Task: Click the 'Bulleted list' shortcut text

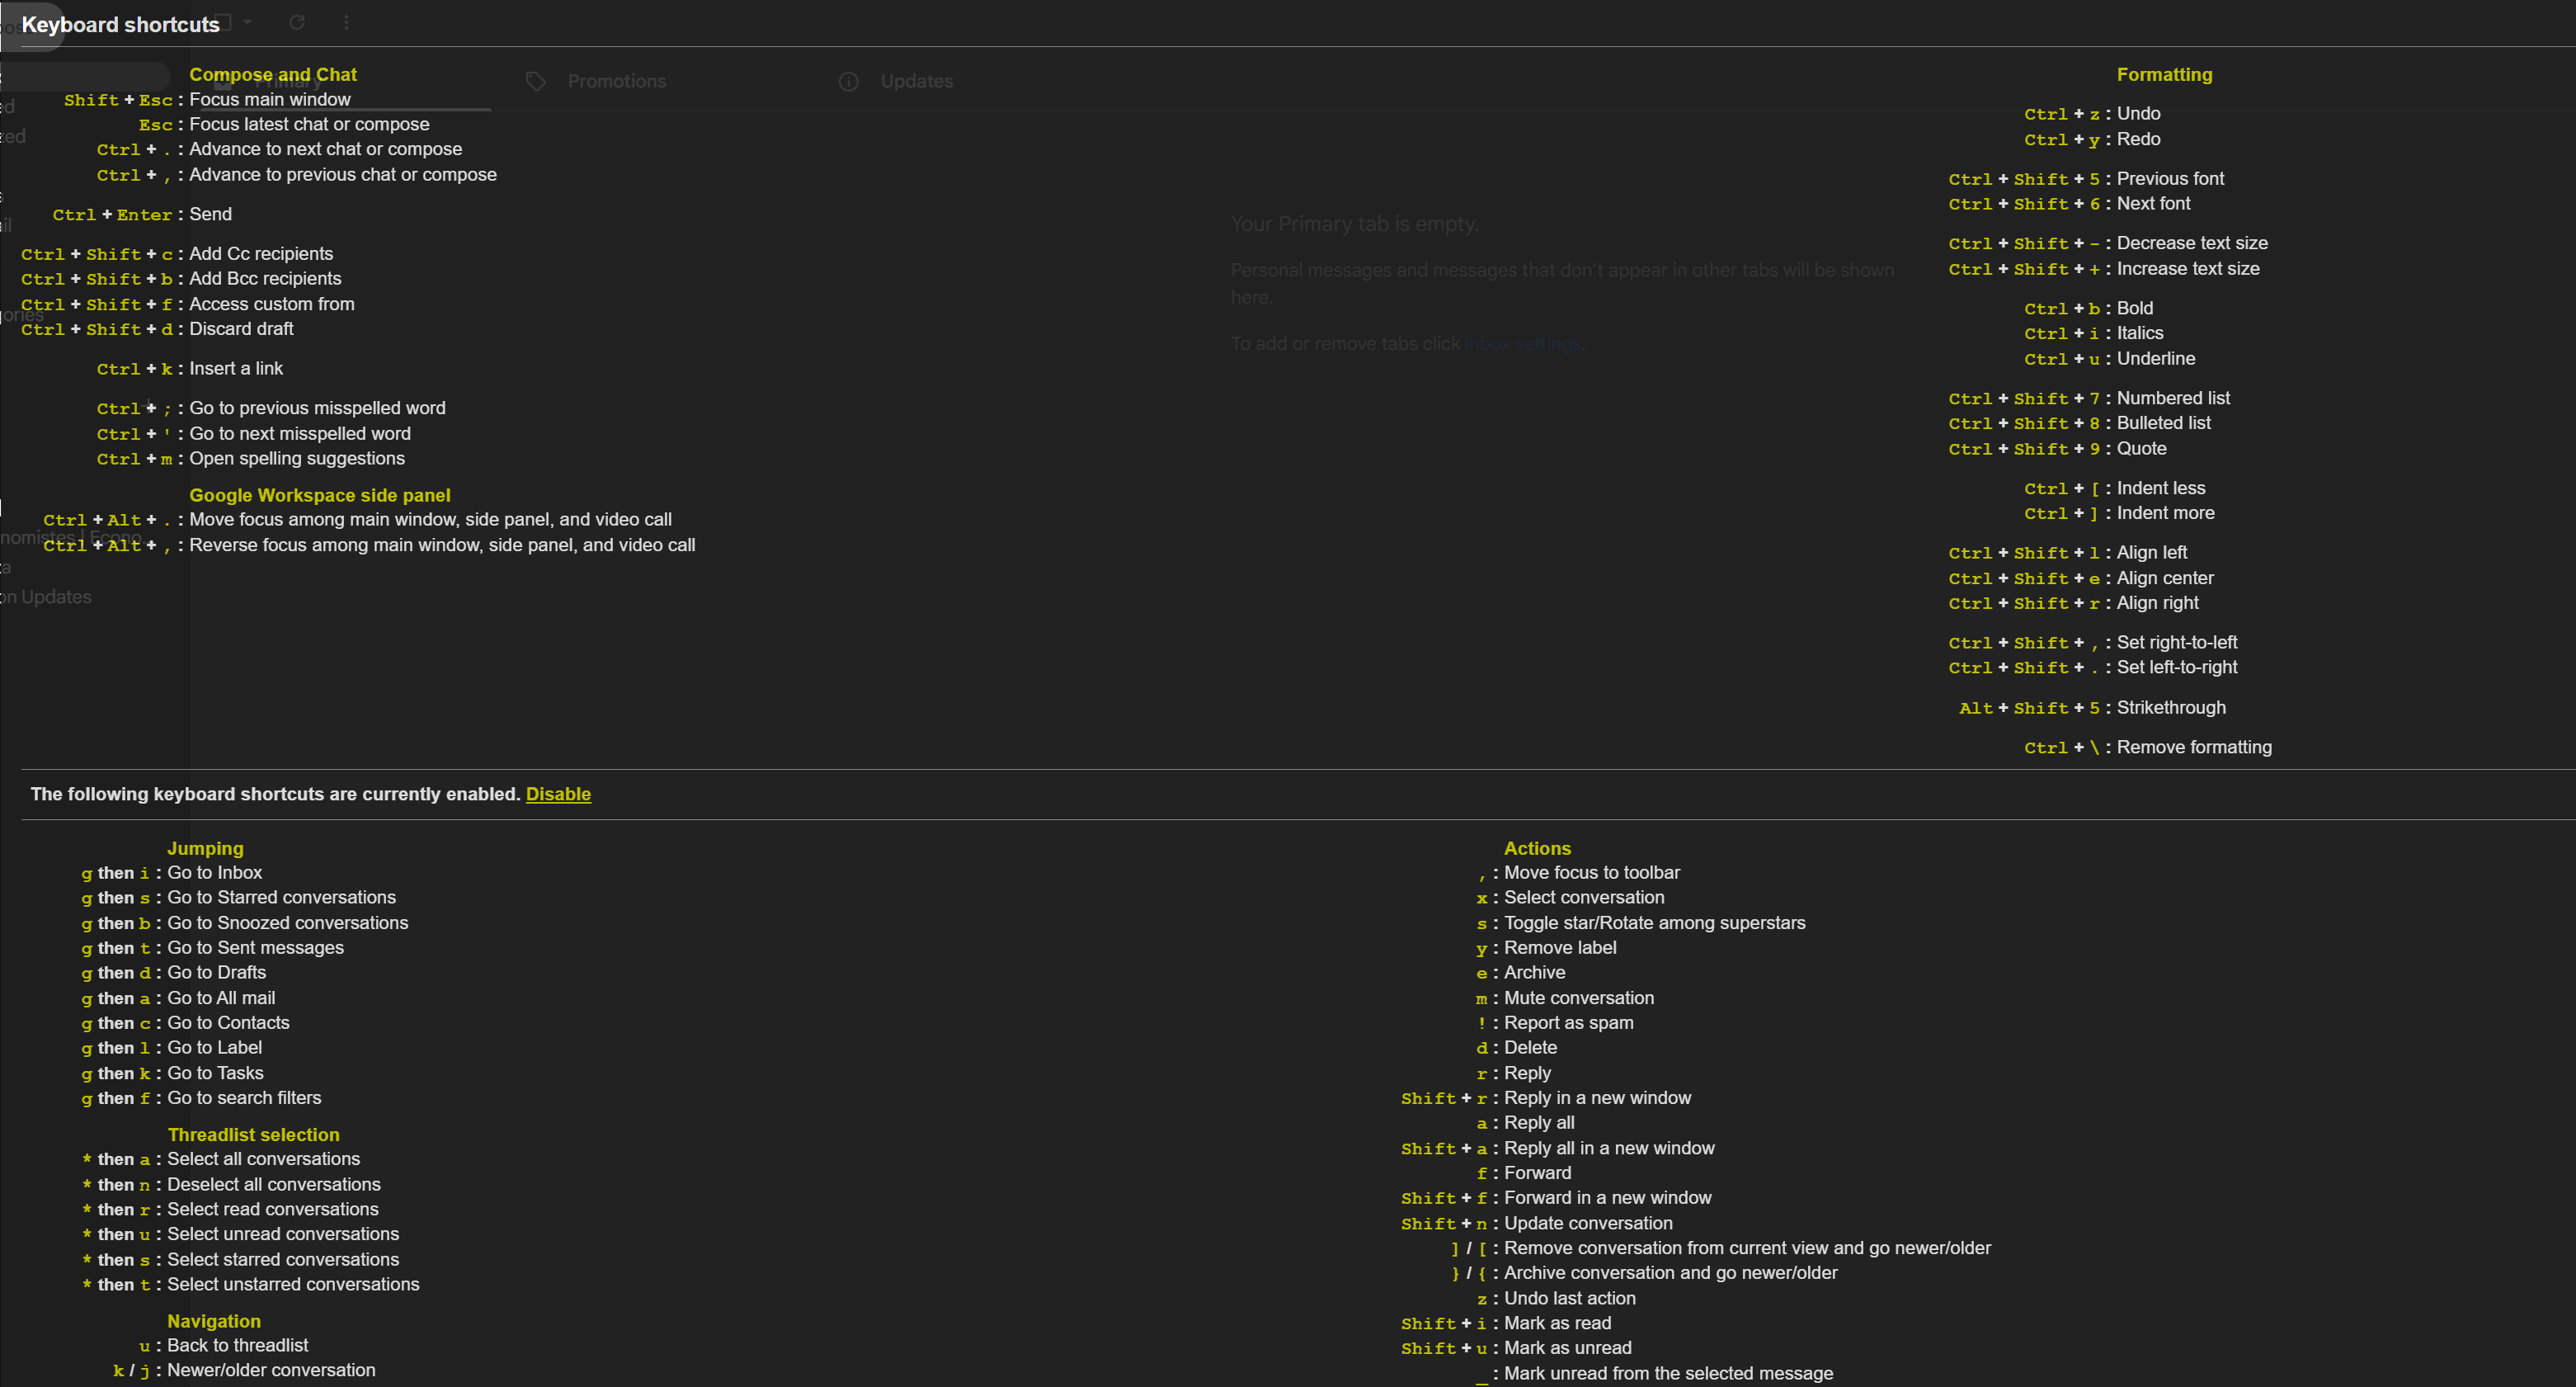Action: coord(2163,423)
